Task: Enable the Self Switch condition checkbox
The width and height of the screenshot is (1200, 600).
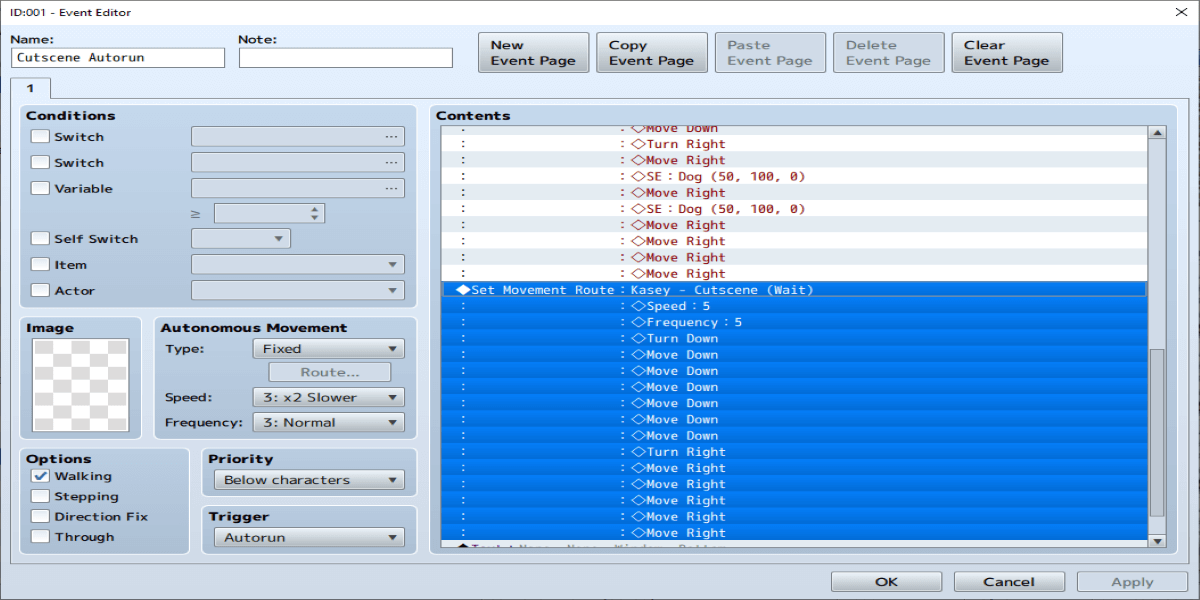Action: (40, 239)
